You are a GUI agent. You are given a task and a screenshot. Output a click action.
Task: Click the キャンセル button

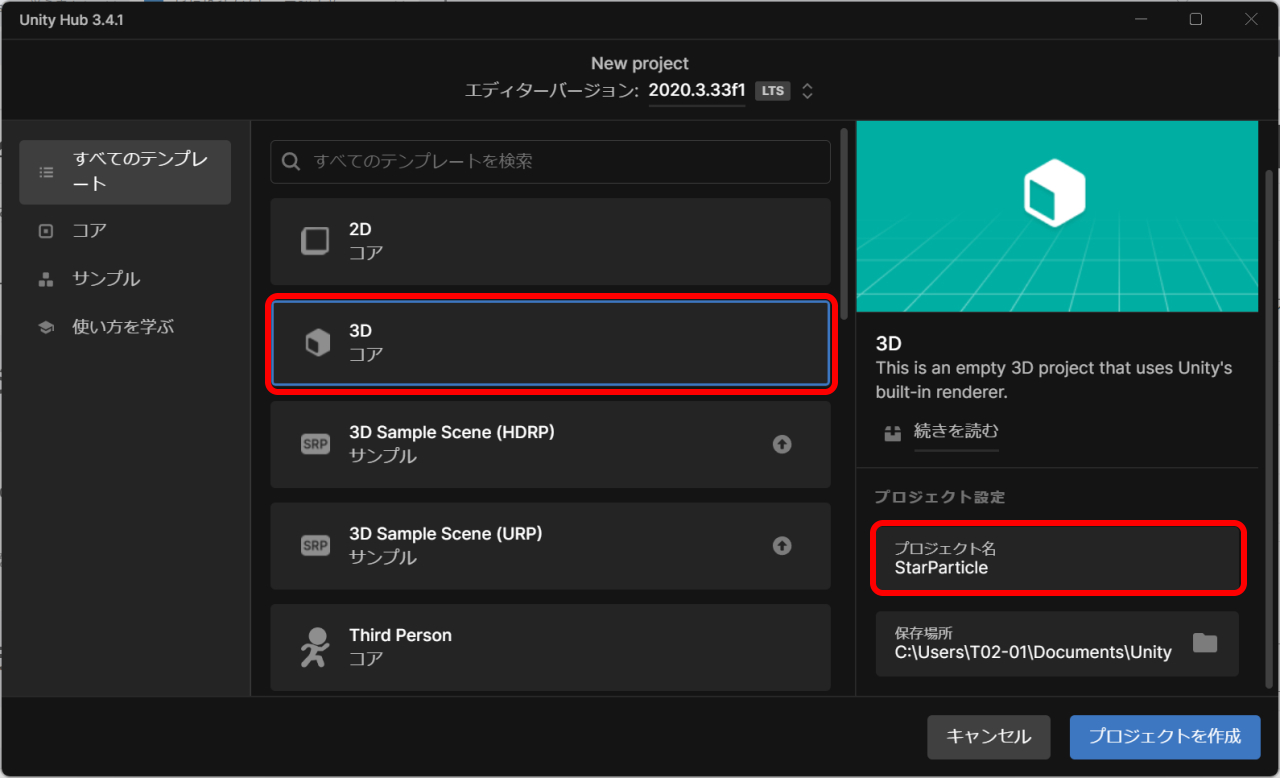point(988,737)
